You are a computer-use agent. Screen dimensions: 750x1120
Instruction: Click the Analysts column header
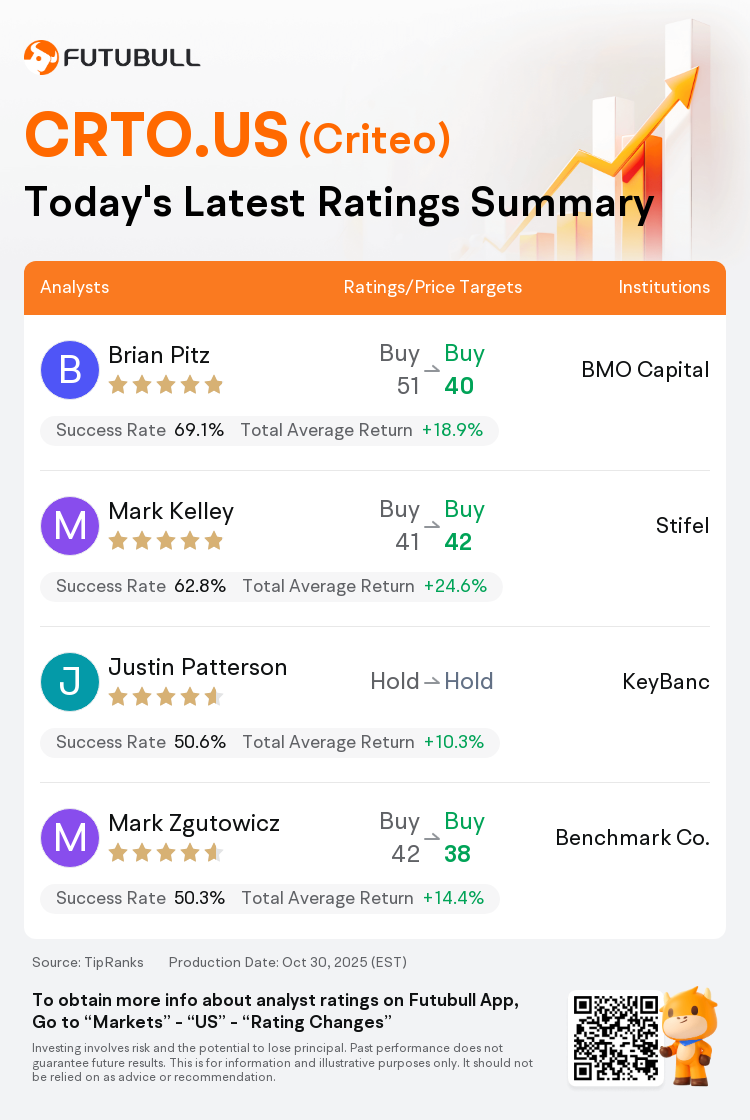[75, 287]
